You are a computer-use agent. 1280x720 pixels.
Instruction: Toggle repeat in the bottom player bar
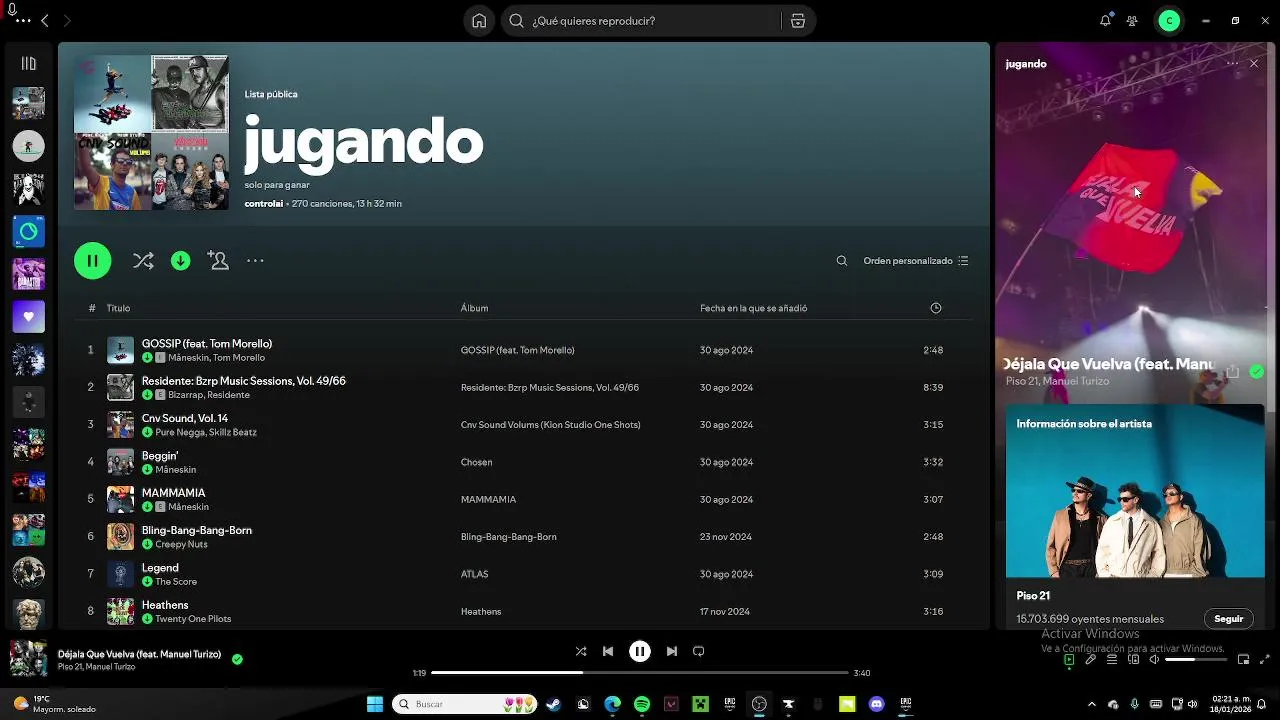(x=699, y=651)
